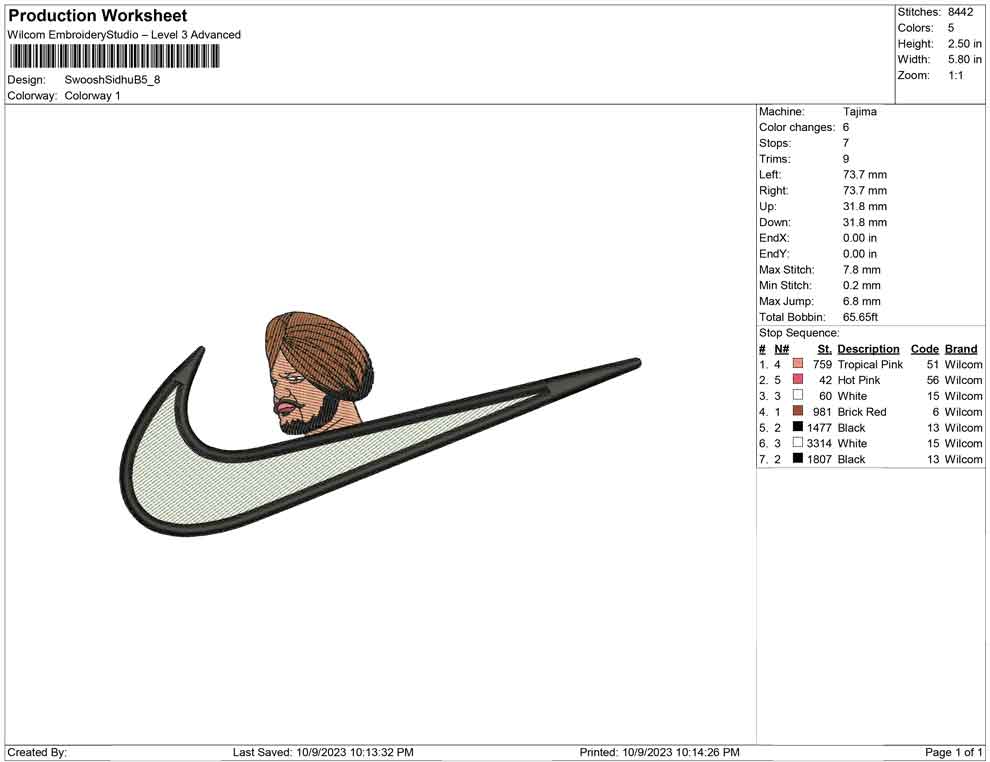Click the Width value '5.80 in'
Image resolution: width=990 pixels, height=762 pixels.
tap(964, 59)
